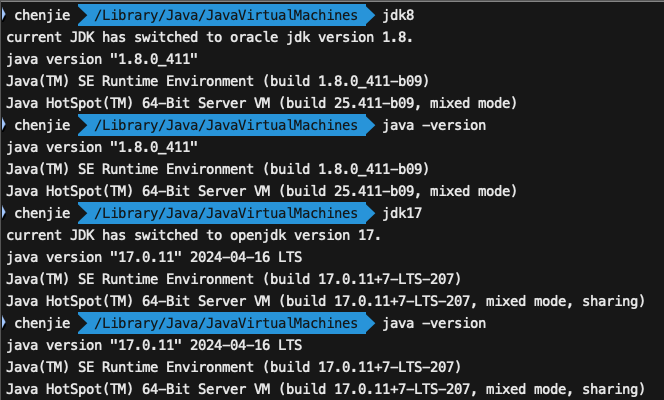Click the blue arrow tip before the jdk8 command
Screen dimensions: 664x400
pyautogui.click(x=370, y=15)
